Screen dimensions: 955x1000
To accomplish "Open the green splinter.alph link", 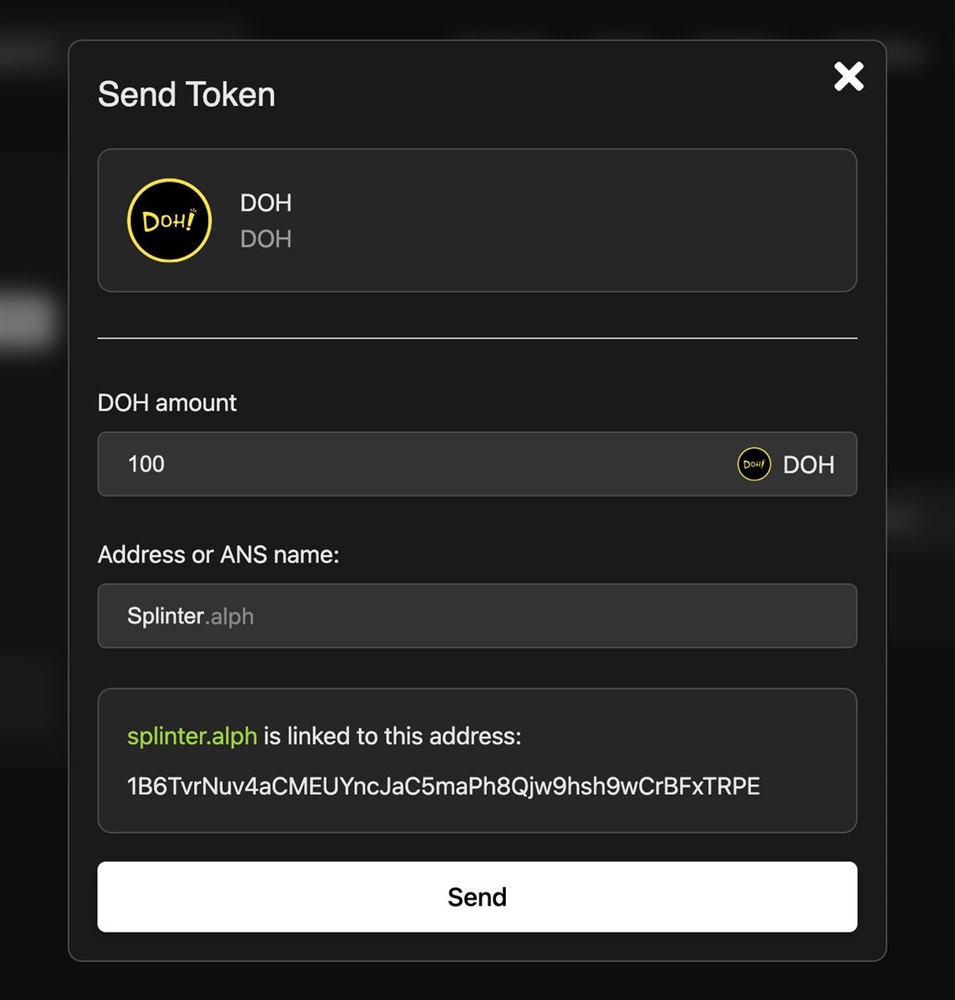I will (x=192, y=737).
